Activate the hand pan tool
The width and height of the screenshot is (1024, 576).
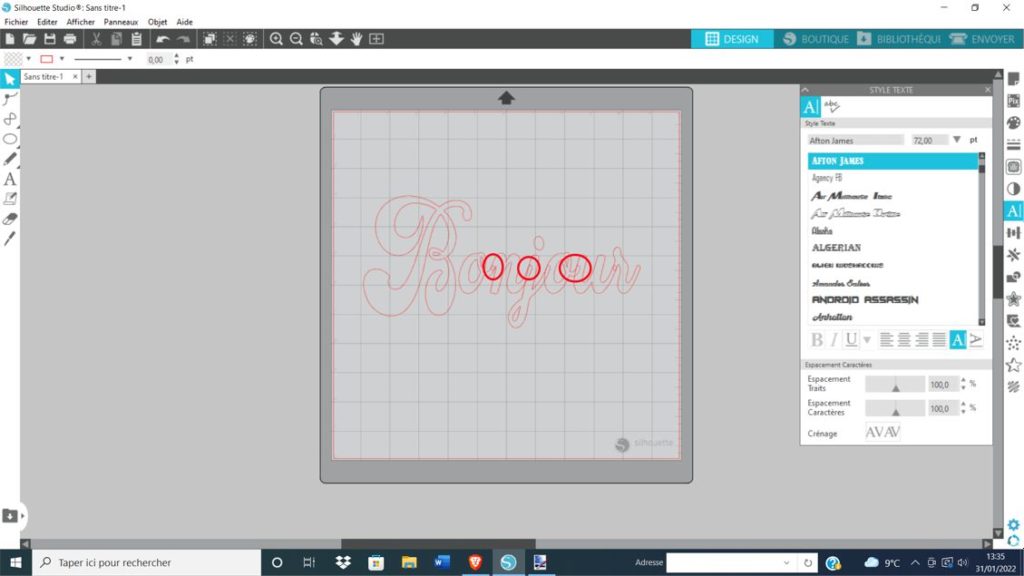coord(357,39)
